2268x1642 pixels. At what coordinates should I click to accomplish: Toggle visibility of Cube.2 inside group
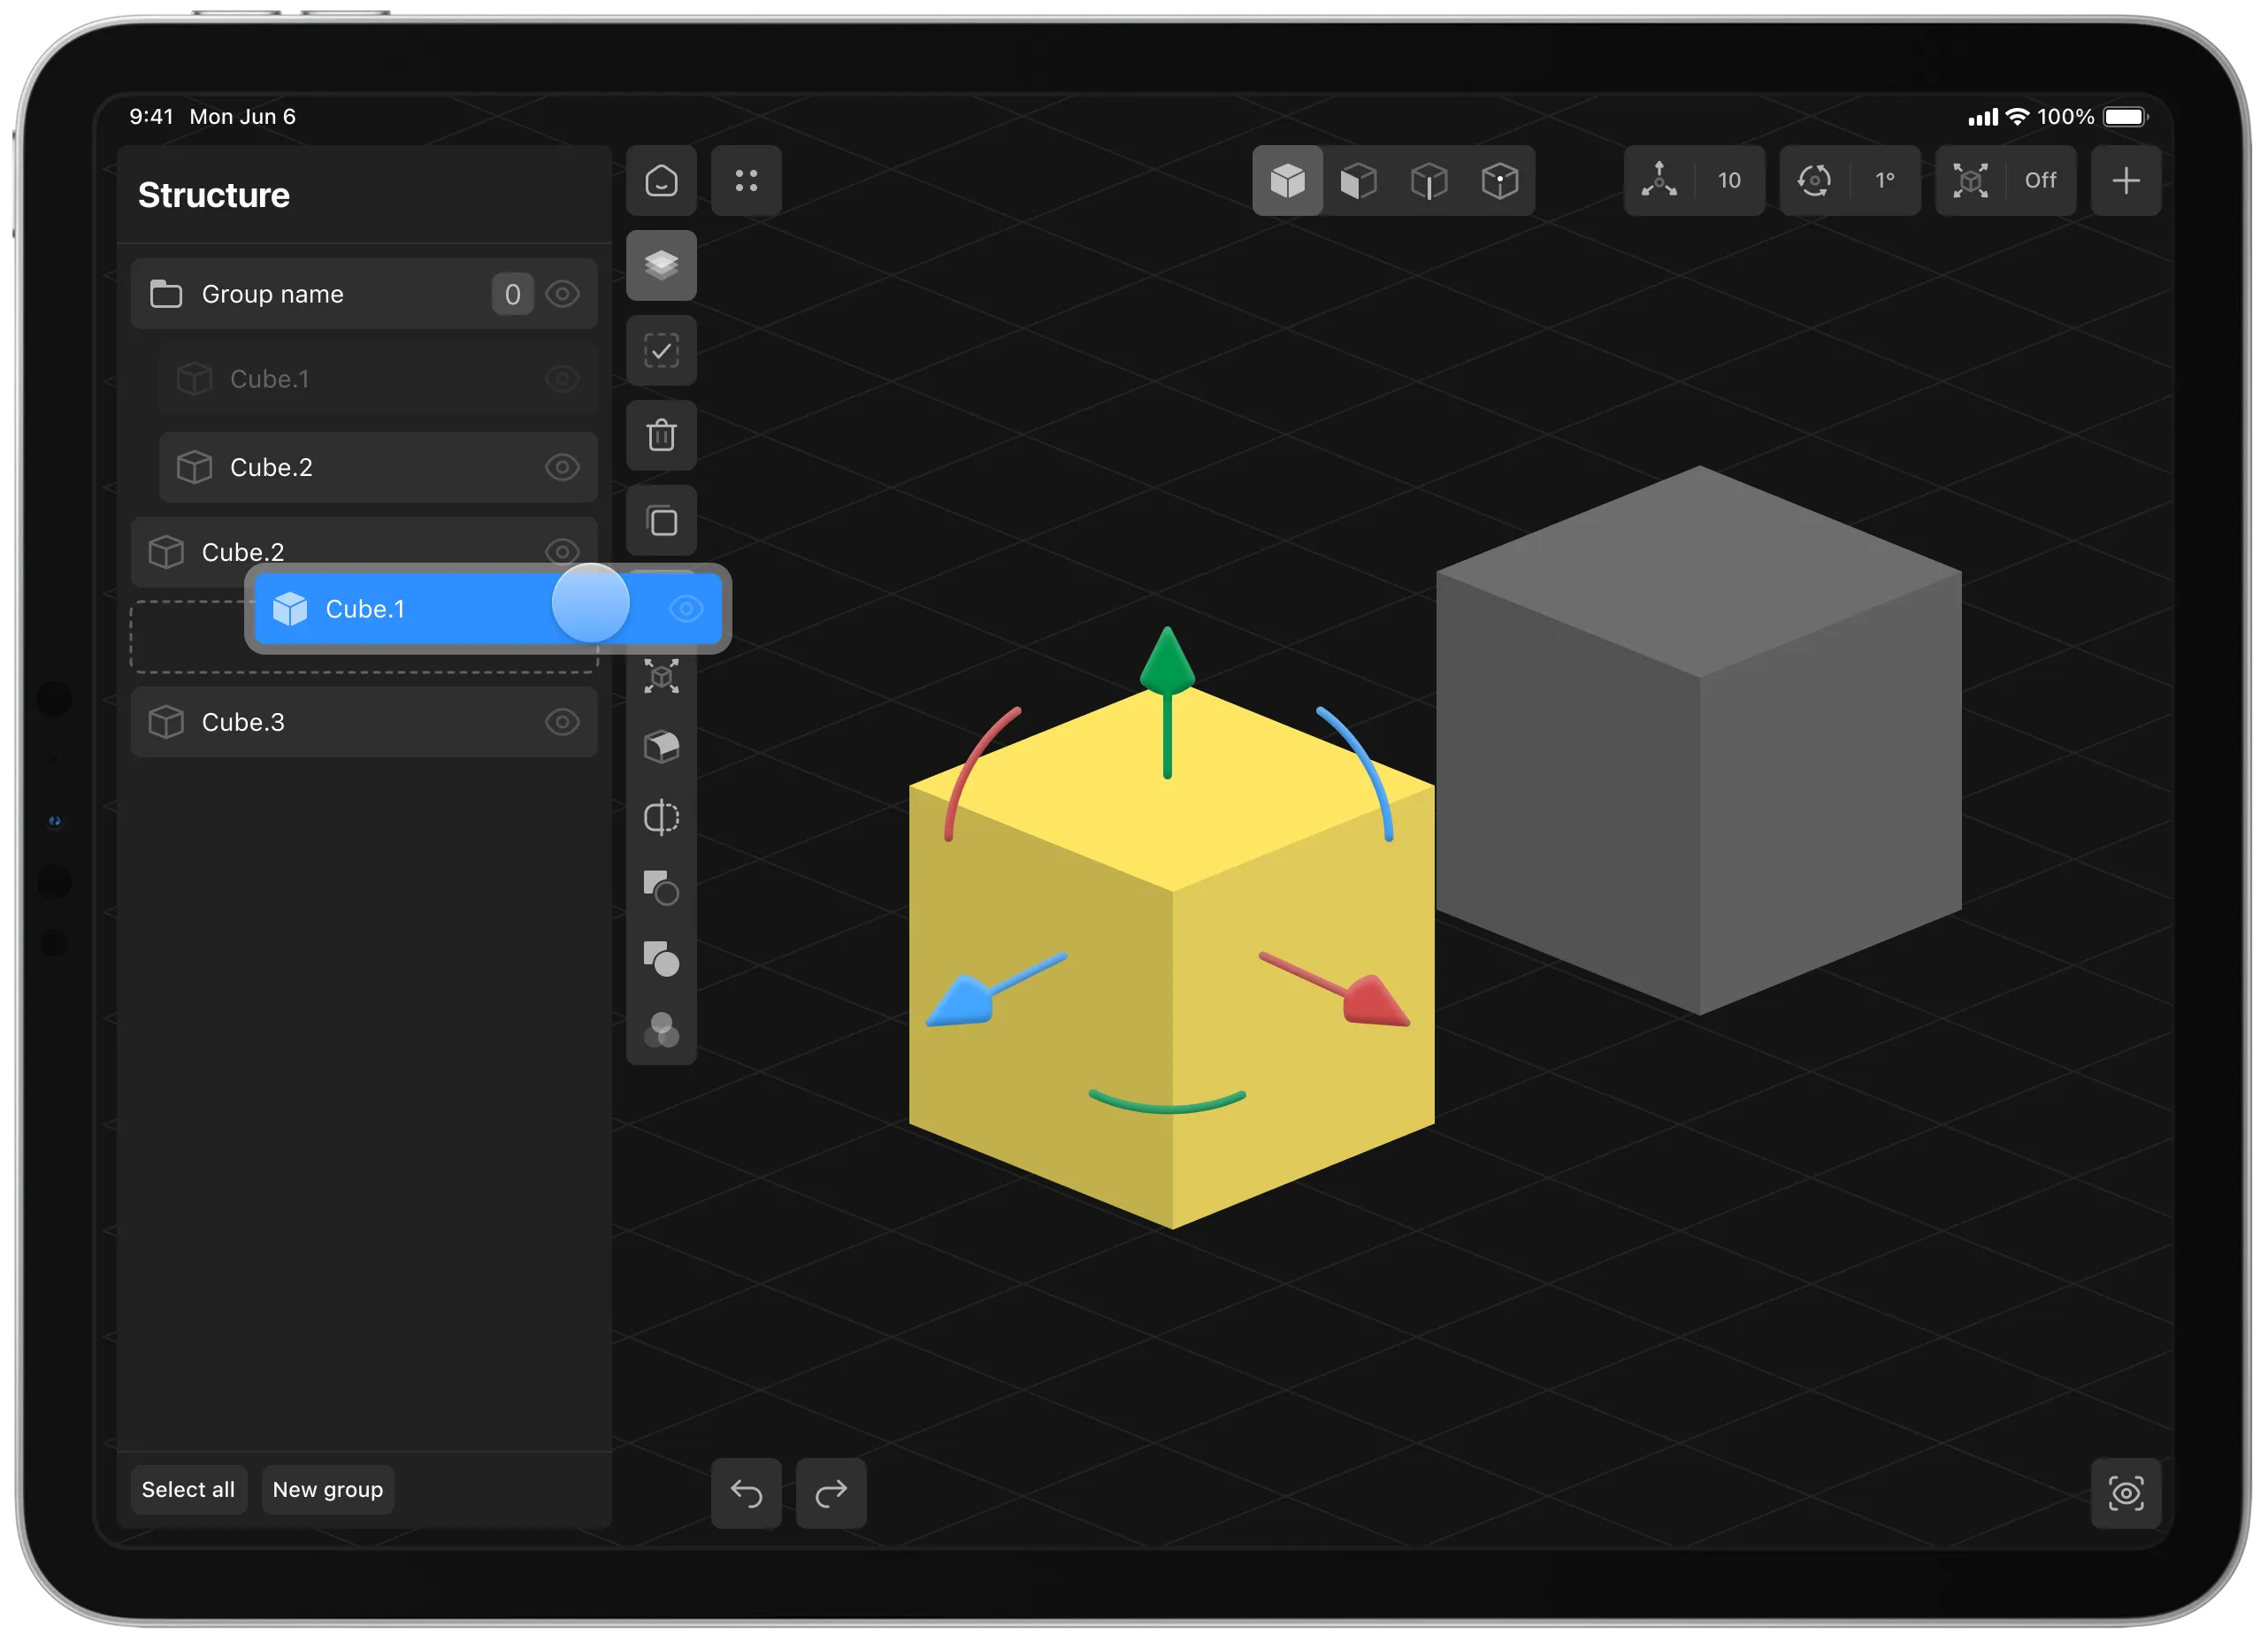coord(563,467)
